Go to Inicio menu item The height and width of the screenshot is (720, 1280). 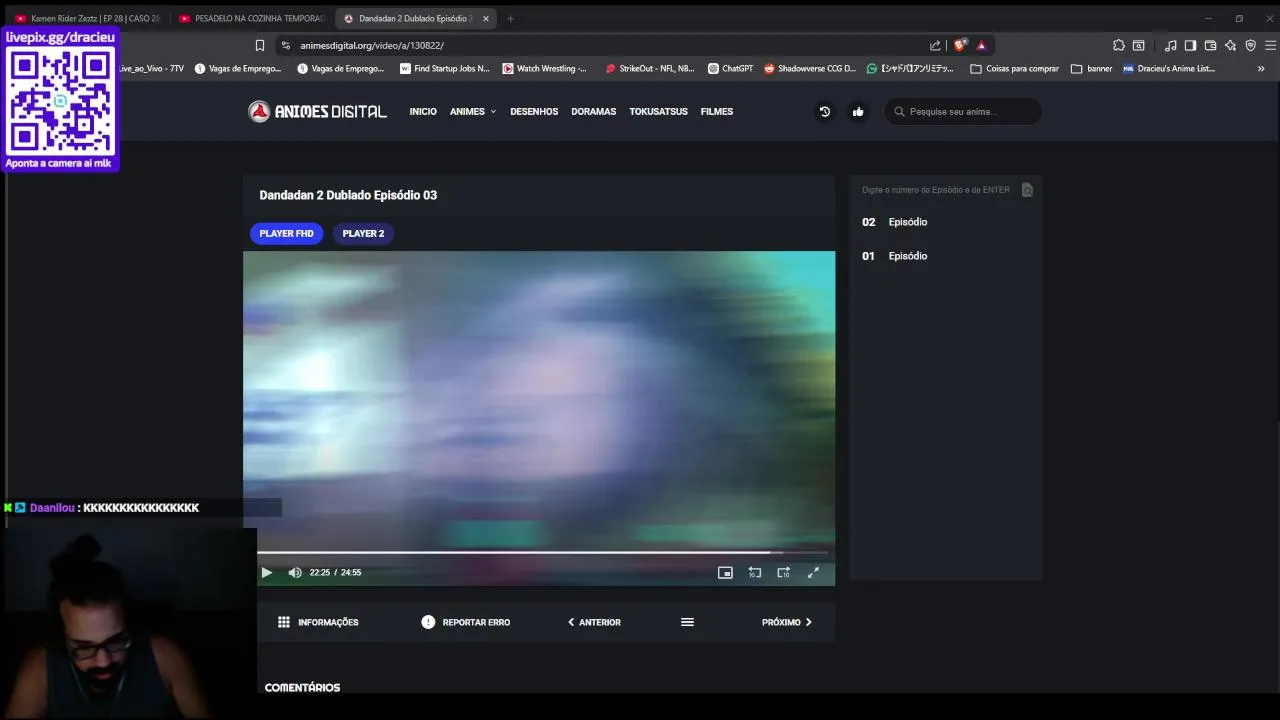pos(423,112)
